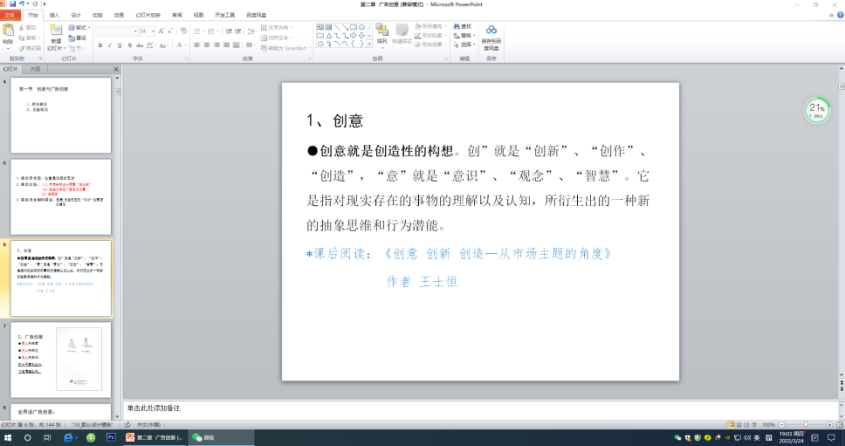The height and width of the screenshot is (446, 845).
Task: Select the slide 5 thumbnail
Action: (x=60, y=193)
